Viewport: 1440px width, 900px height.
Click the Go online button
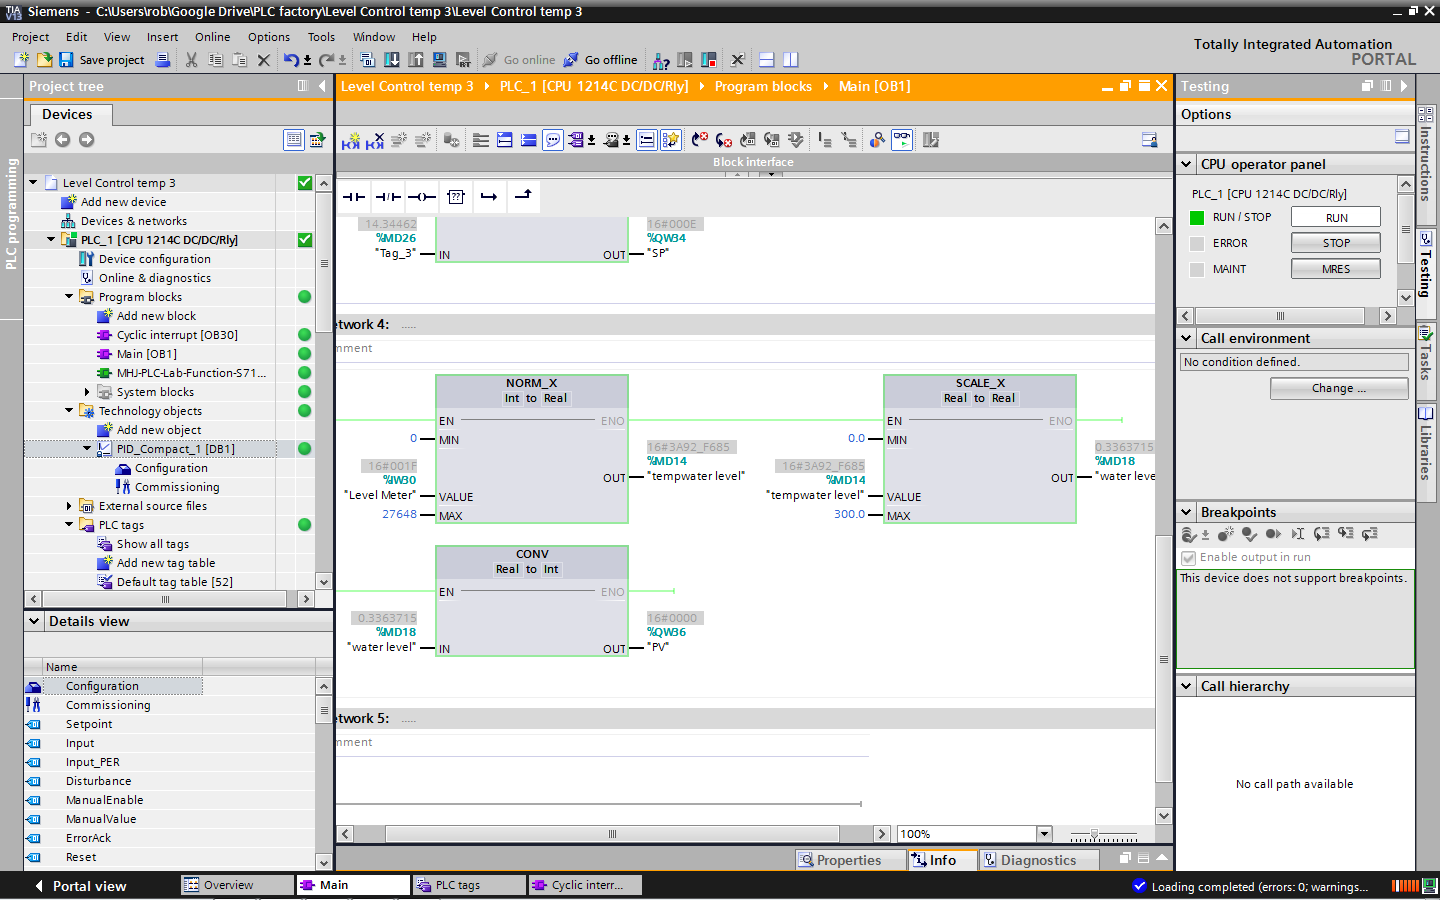pos(519,60)
